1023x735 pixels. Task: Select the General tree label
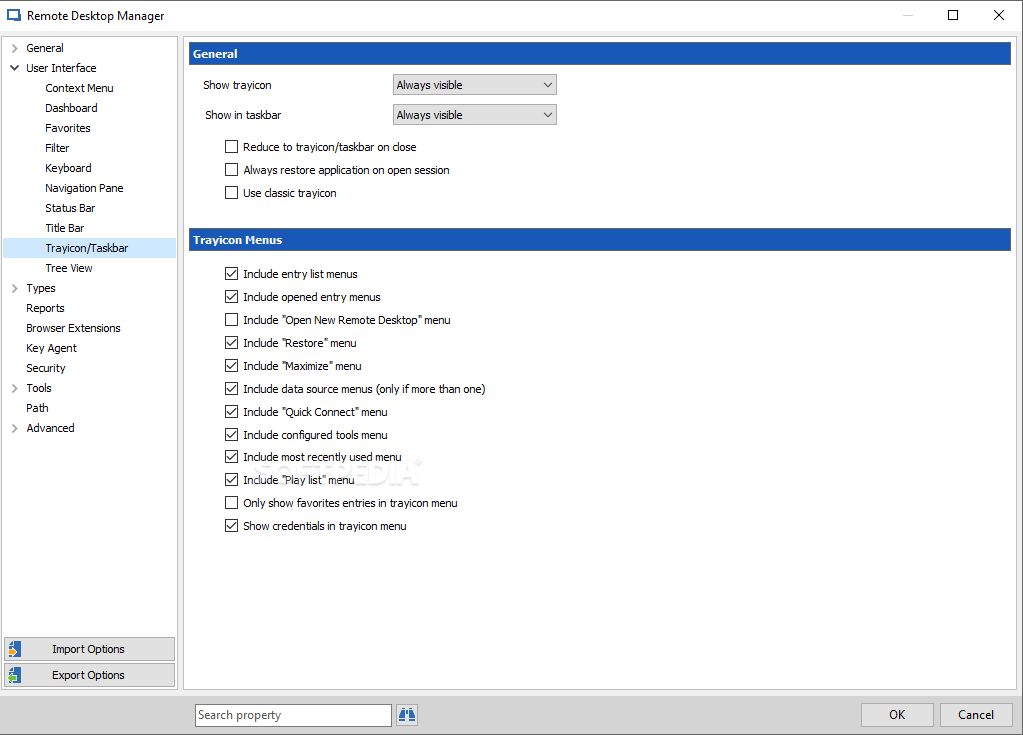click(44, 48)
